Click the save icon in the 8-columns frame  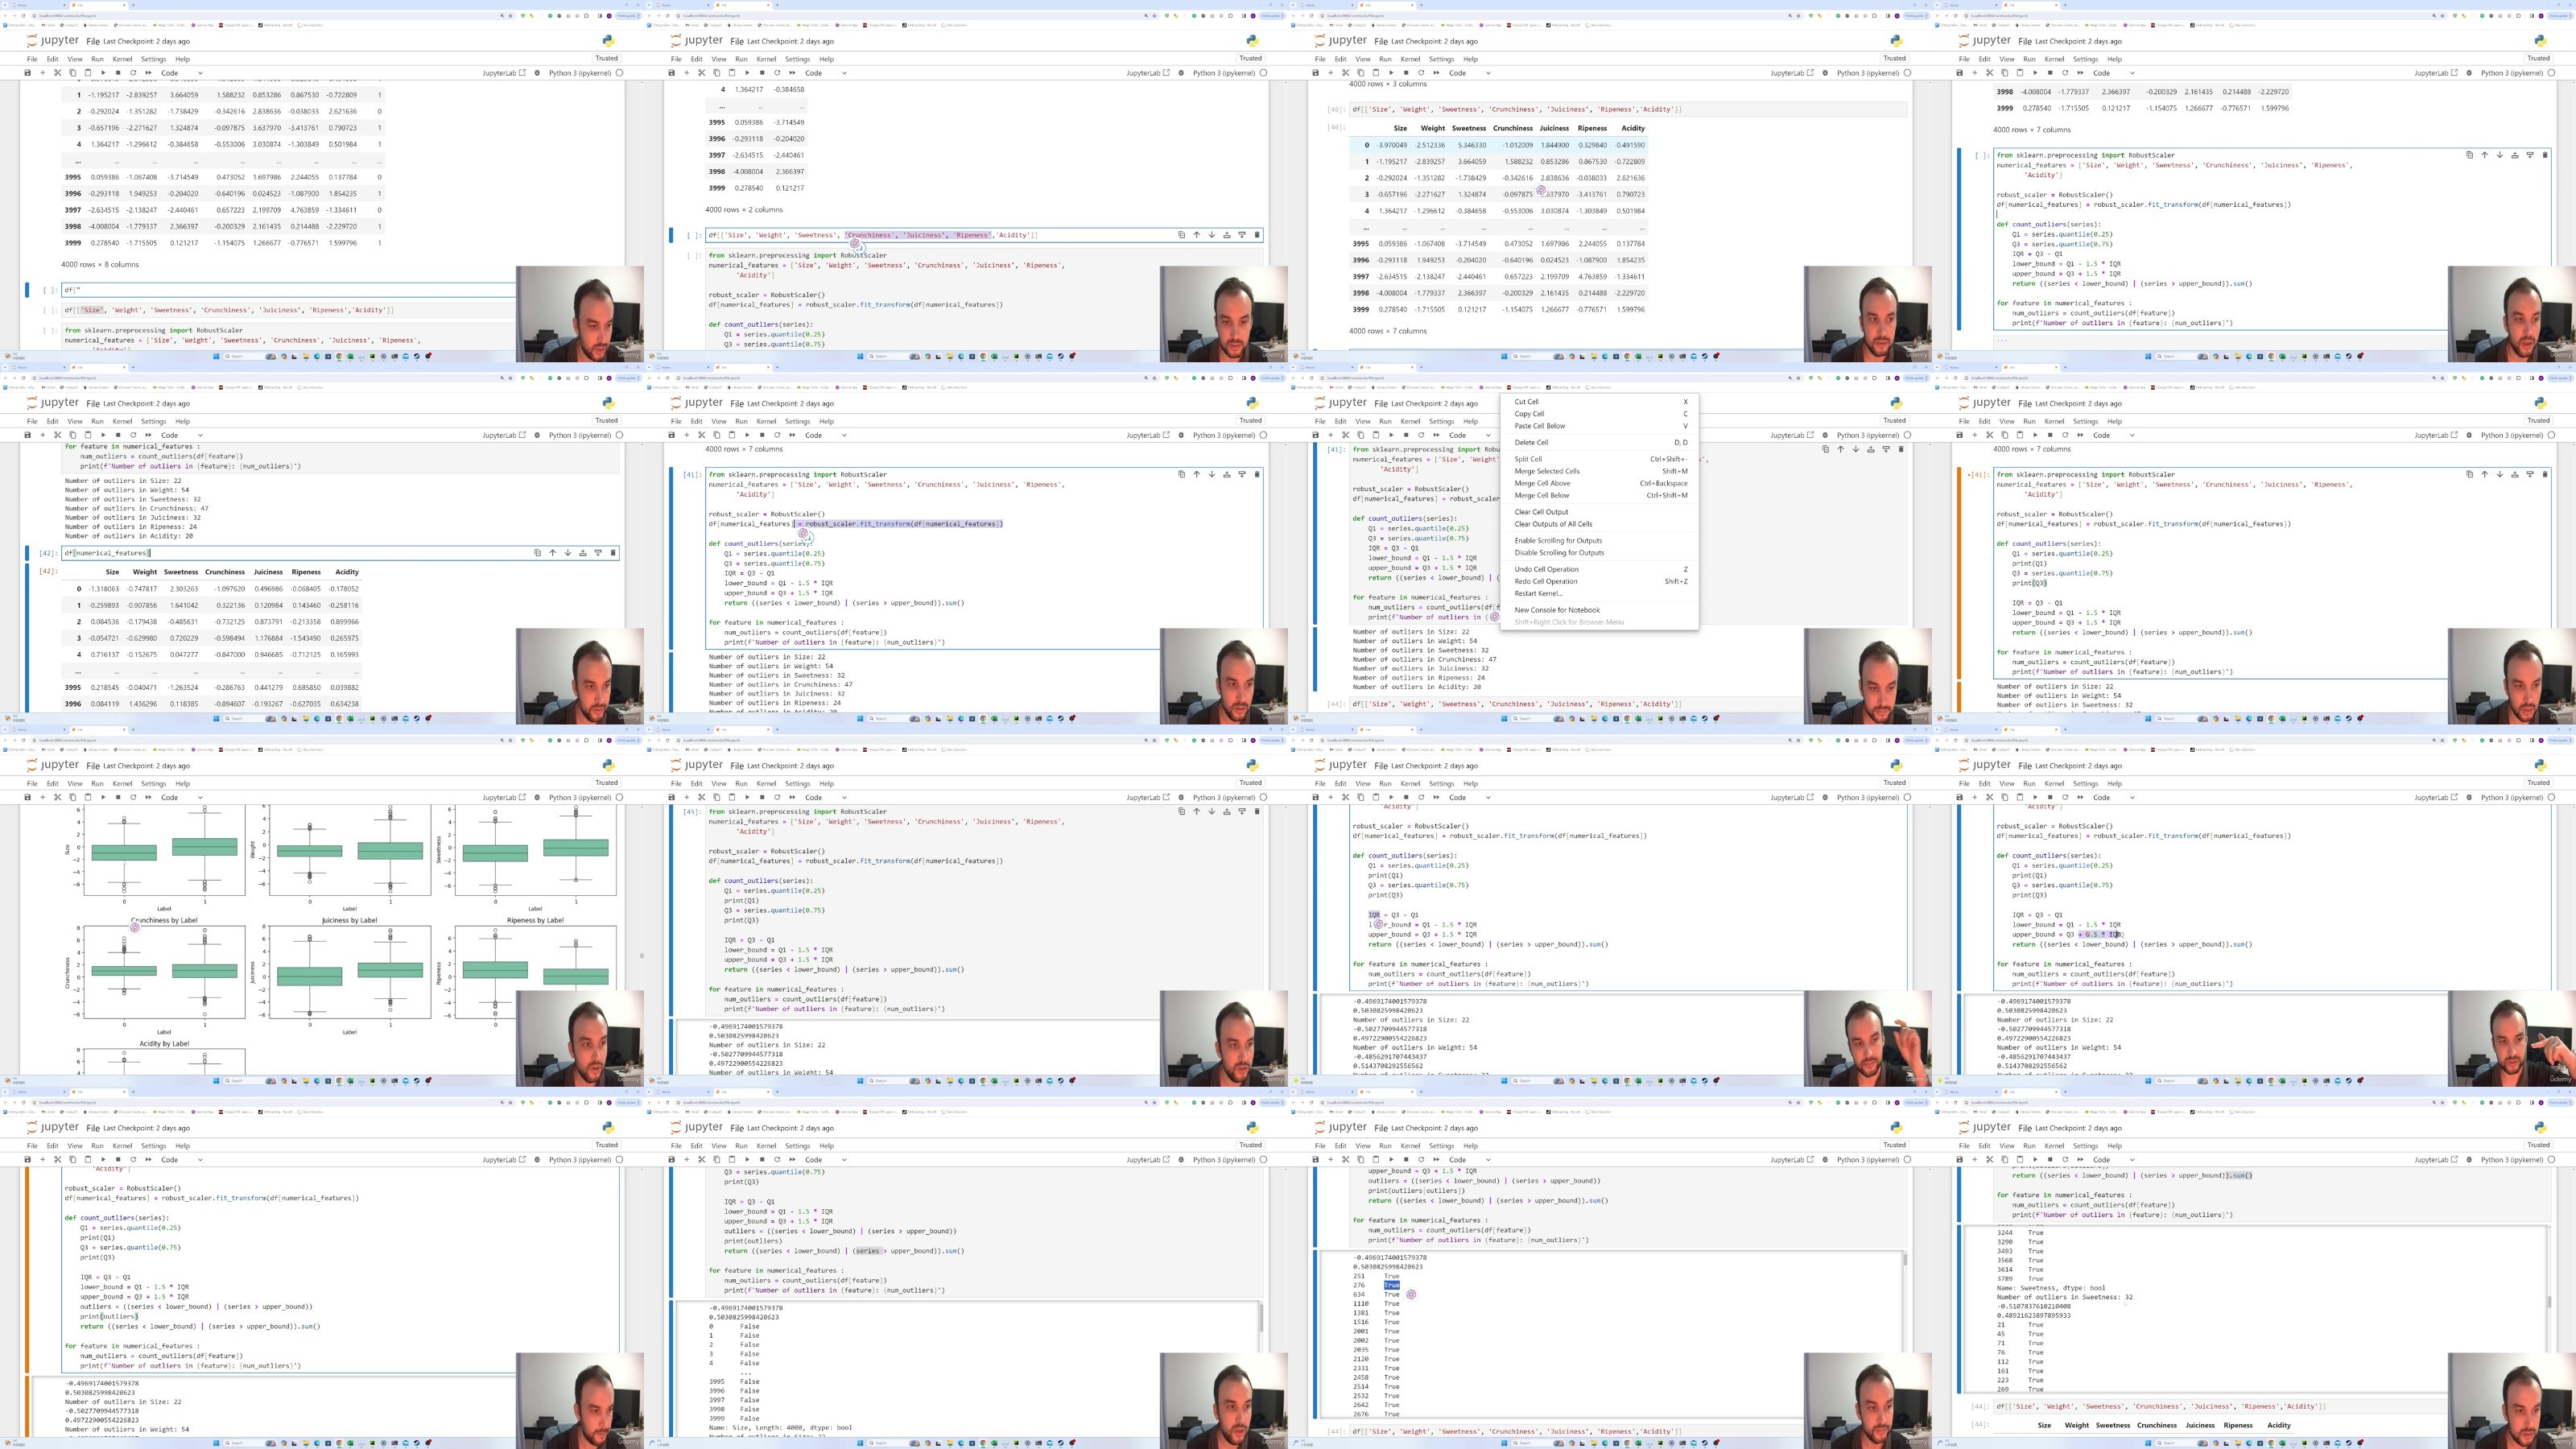27,73
